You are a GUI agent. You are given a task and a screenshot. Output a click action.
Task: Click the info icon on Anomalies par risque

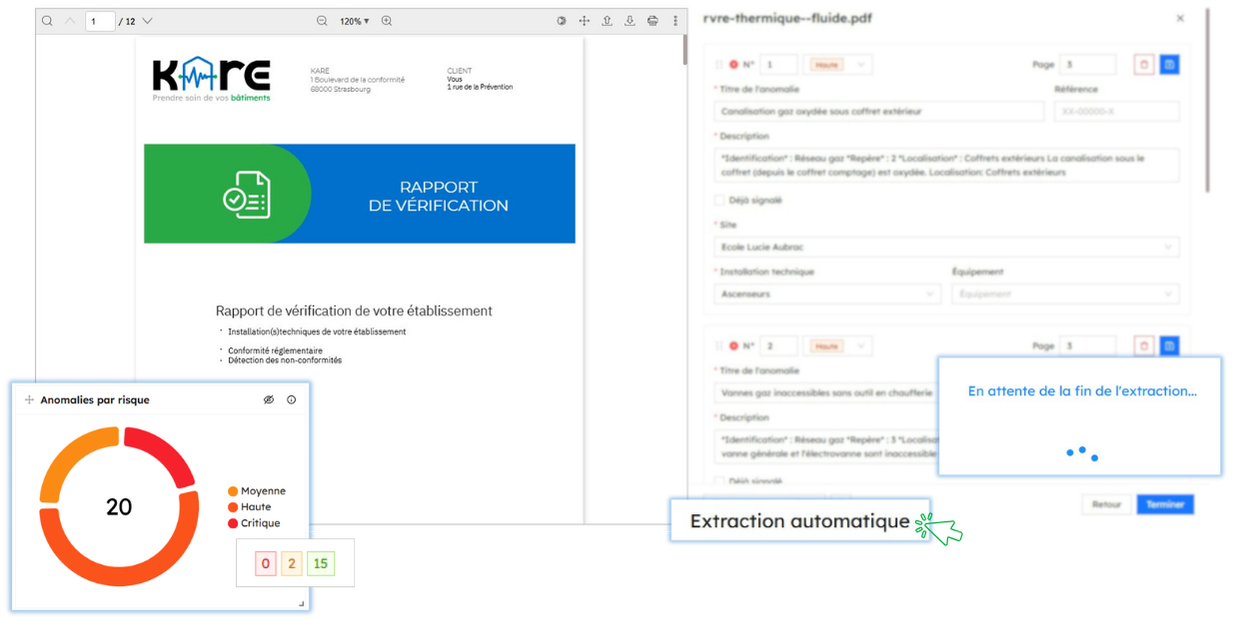pyautogui.click(x=292, y=400)
